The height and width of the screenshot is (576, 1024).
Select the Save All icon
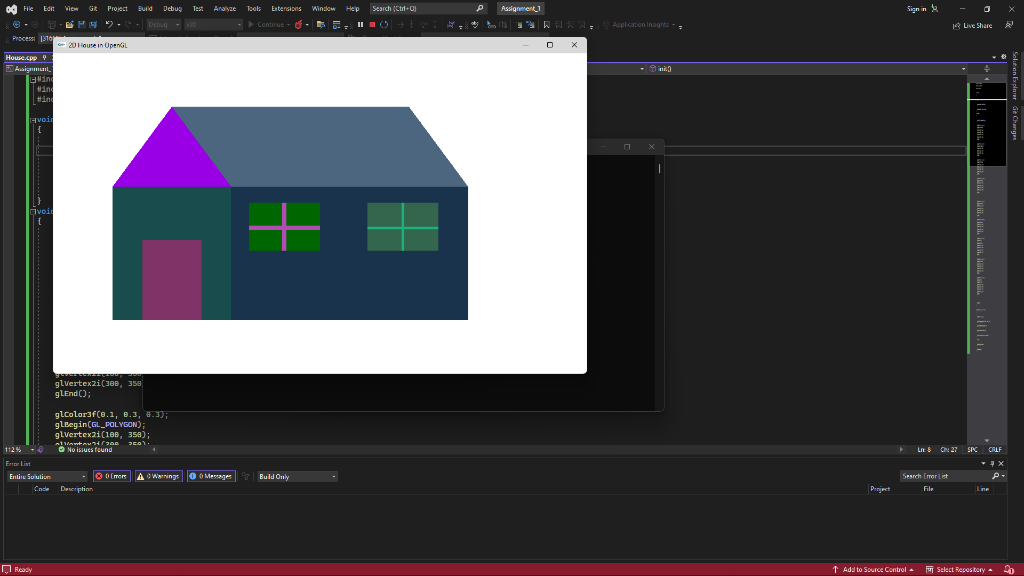tap(93, 25)
